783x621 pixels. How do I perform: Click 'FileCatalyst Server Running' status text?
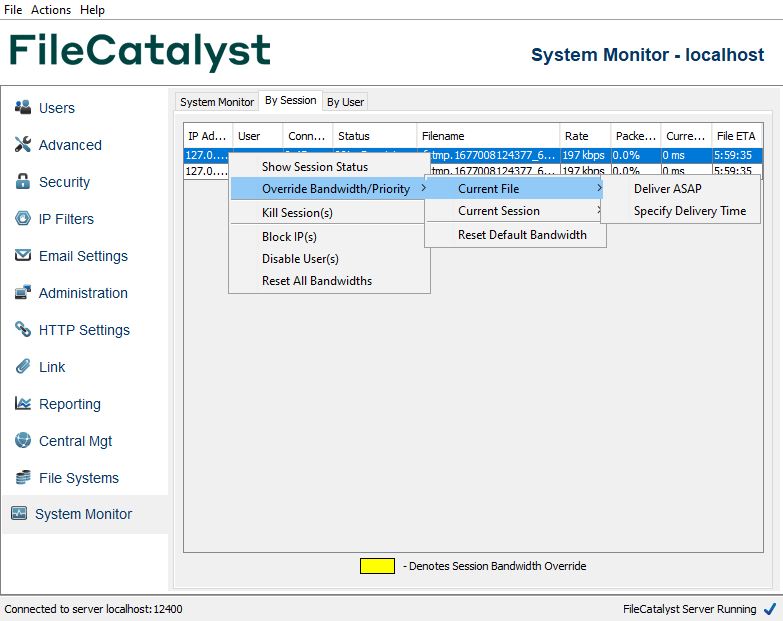pos(690,609)
